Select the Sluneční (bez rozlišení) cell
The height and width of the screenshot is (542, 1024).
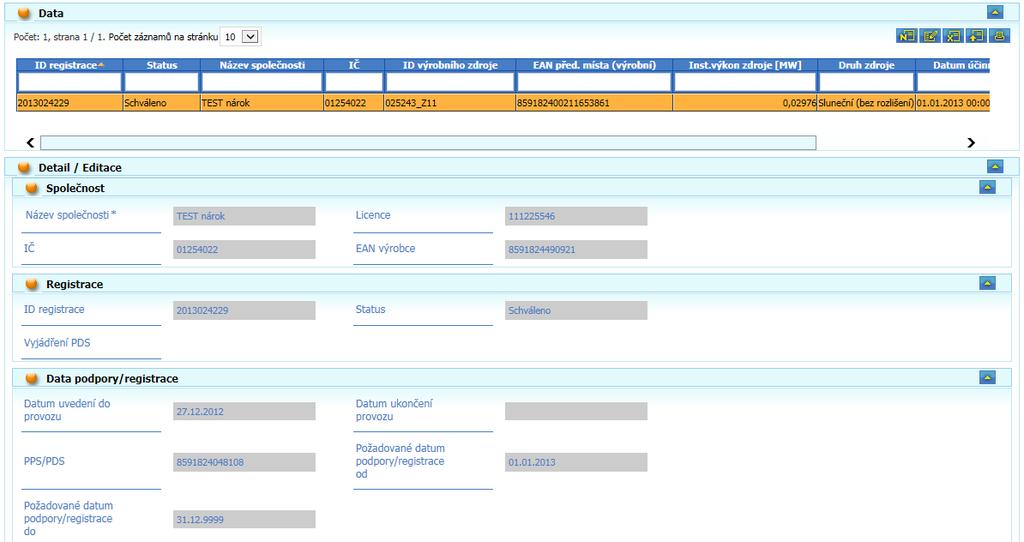(x=867, y=103)
